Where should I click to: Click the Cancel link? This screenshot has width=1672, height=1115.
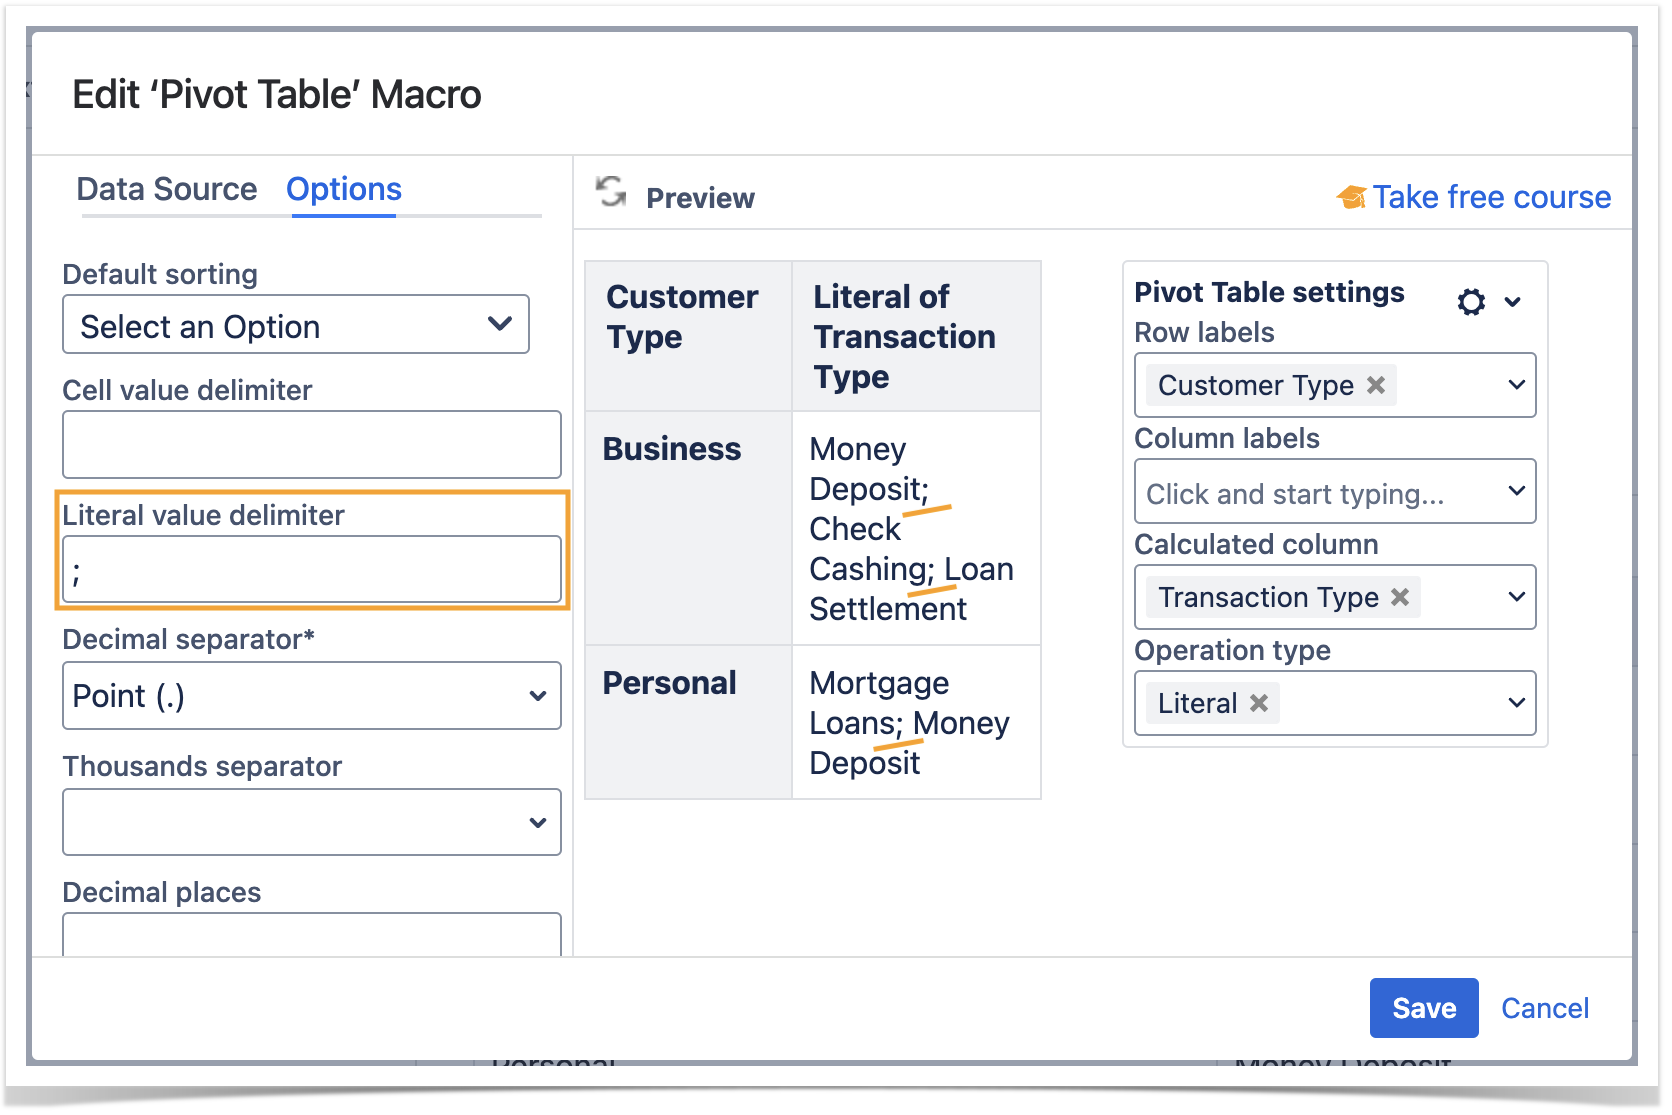click(x=1544, y=1008)
